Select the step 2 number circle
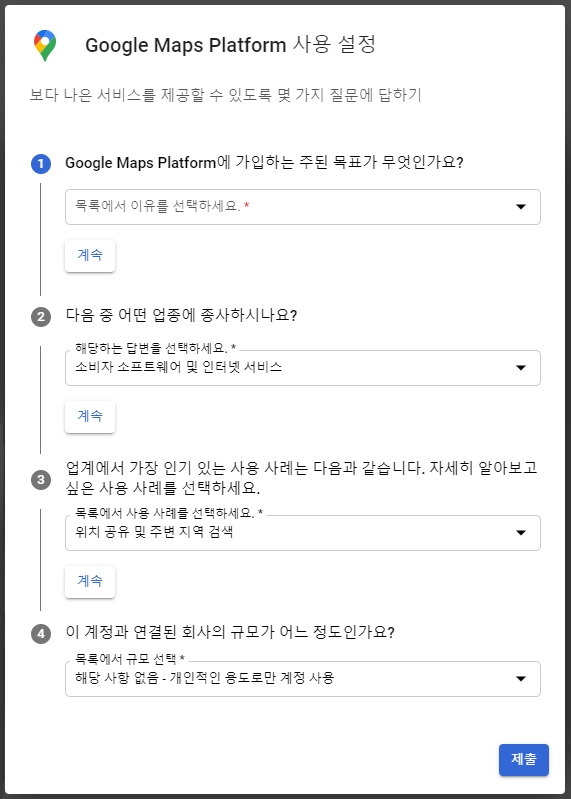The image size is (571, 799). [x=41, y=317]
